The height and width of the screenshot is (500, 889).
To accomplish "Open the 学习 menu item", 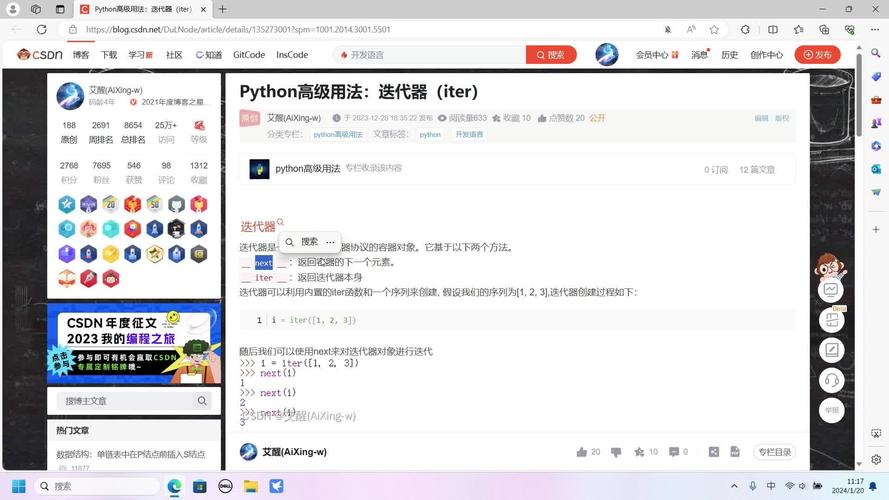I will coord(140,54).
